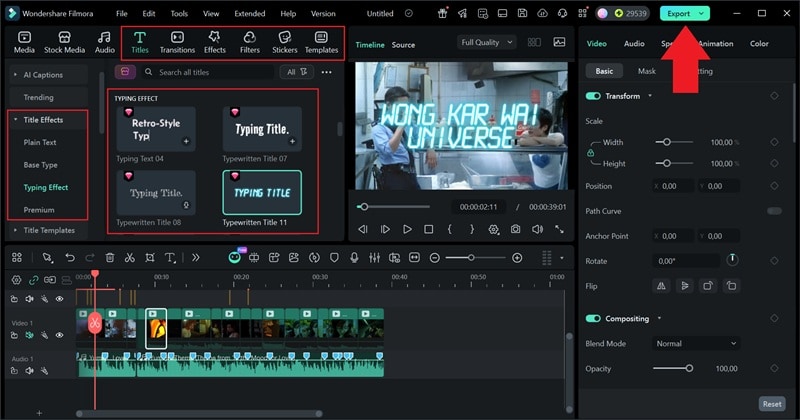
Task: Stop the preview playback
Action: pyautogui.click(x=429, y=229)
